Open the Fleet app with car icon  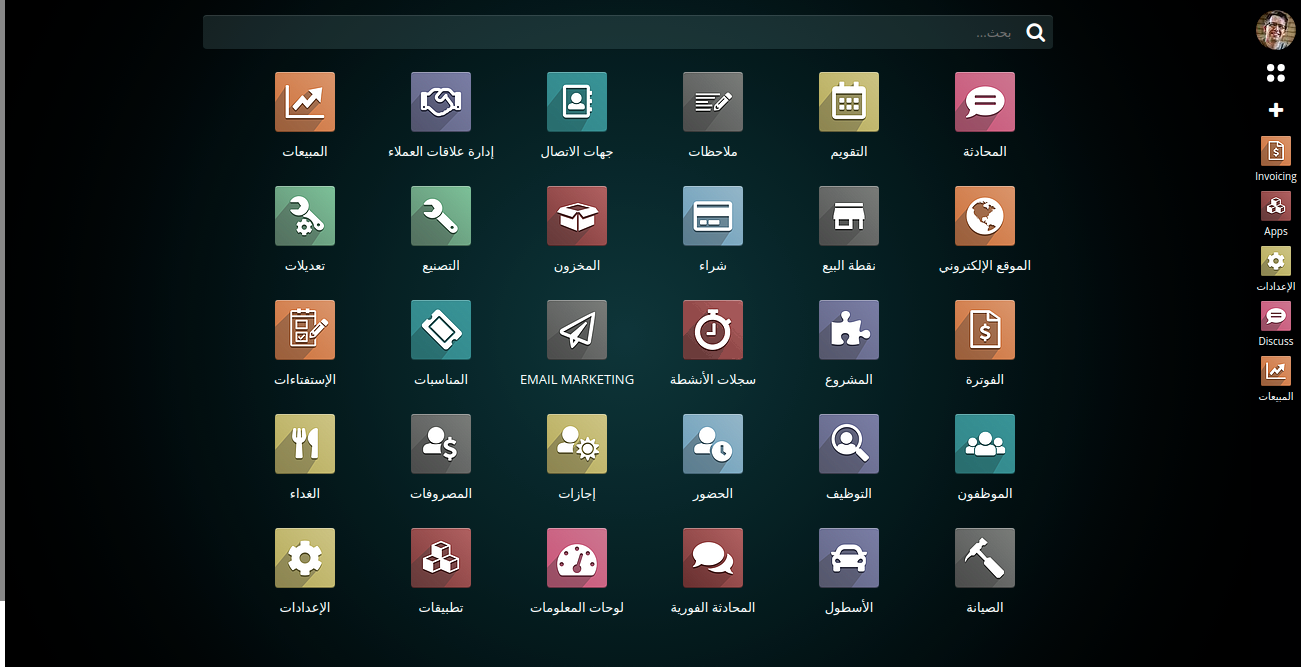pos(848,558)
